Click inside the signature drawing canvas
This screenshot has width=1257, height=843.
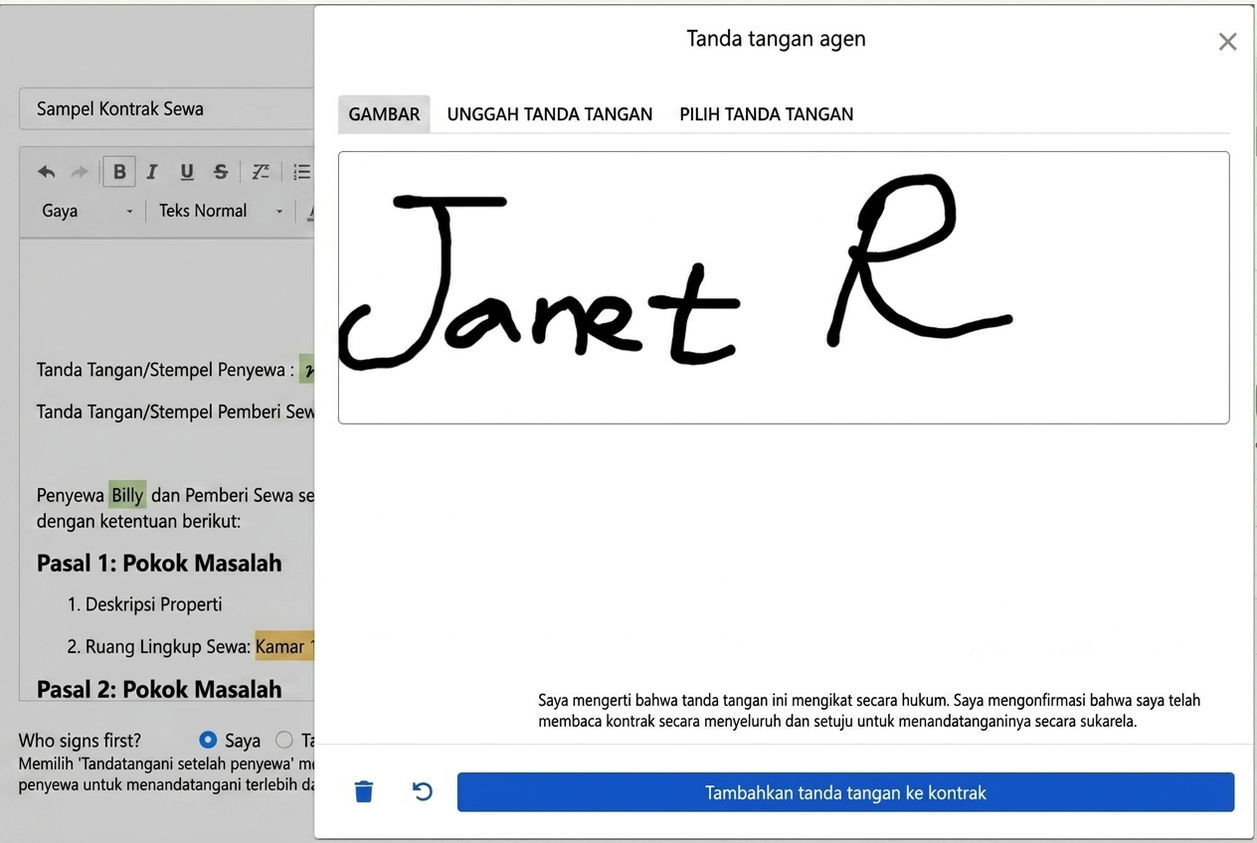click(x=784, y=288)
